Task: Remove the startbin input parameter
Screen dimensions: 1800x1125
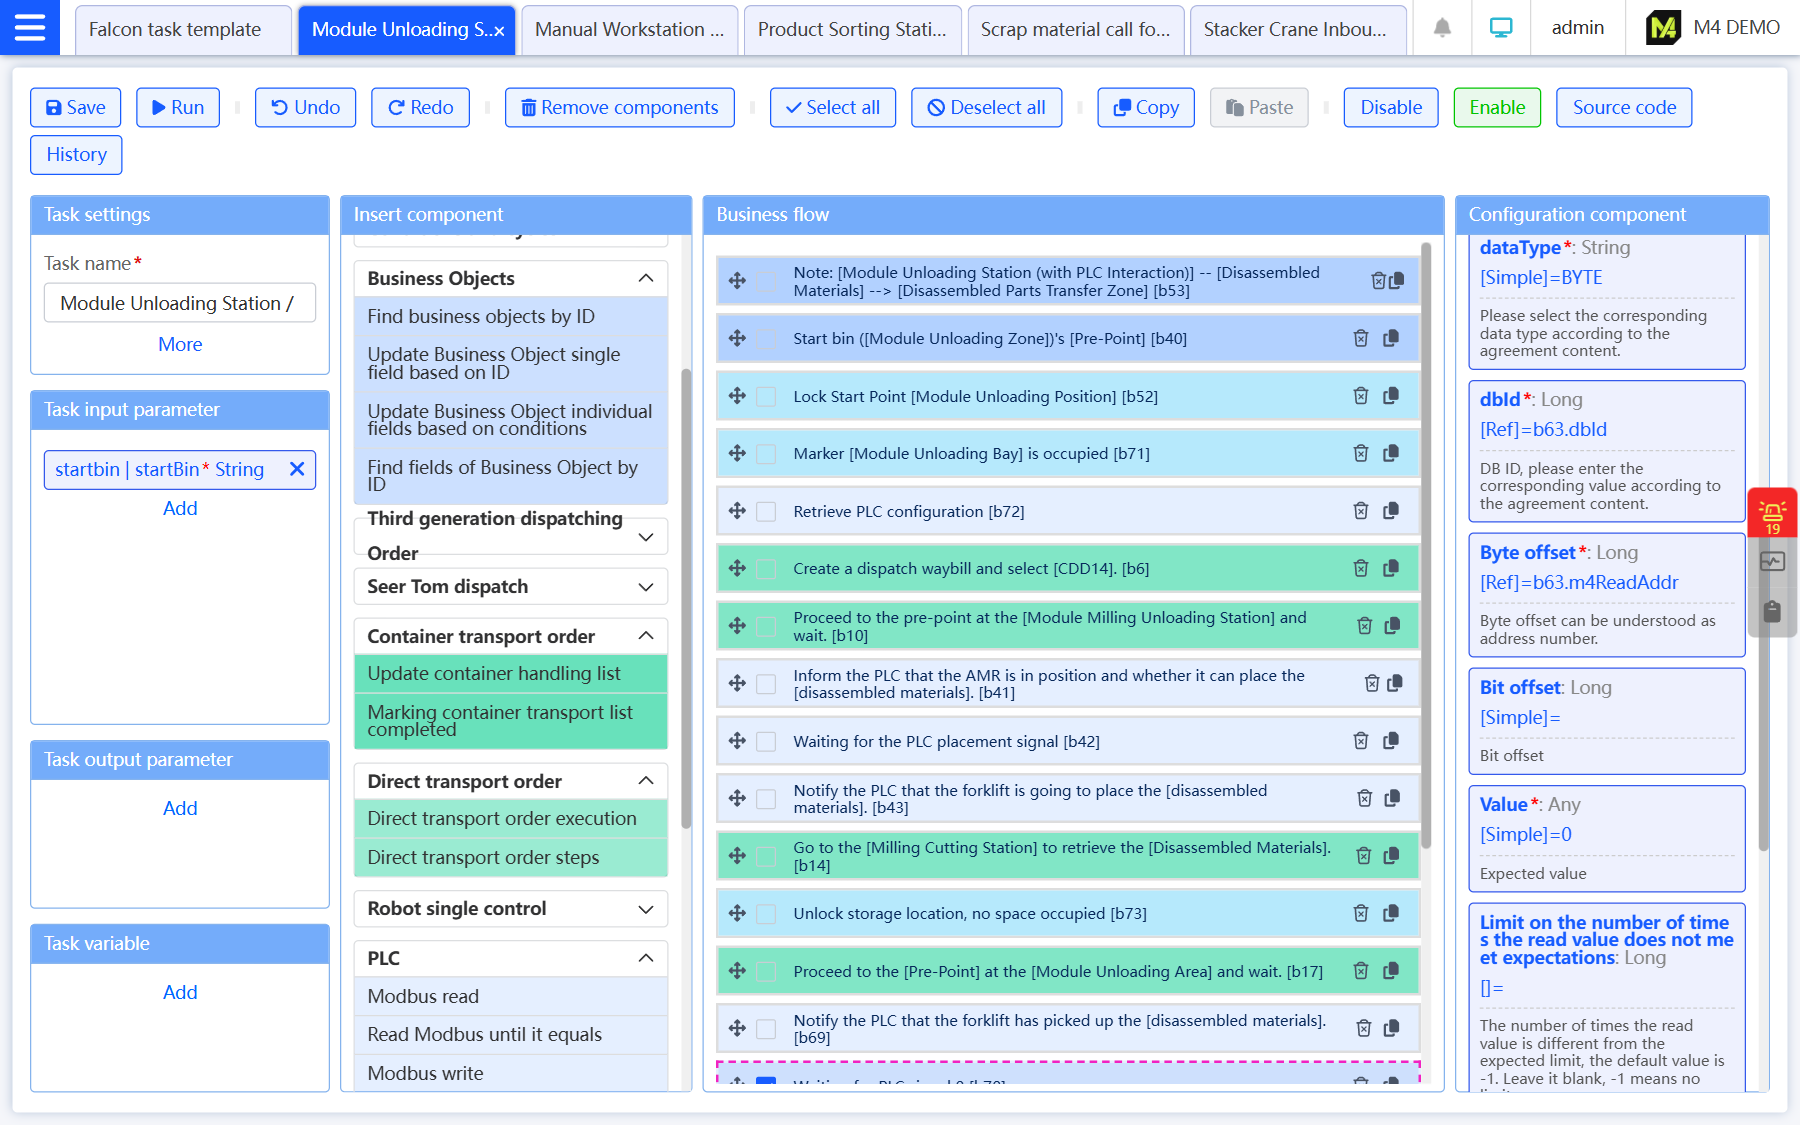Action: click(297, 469)
